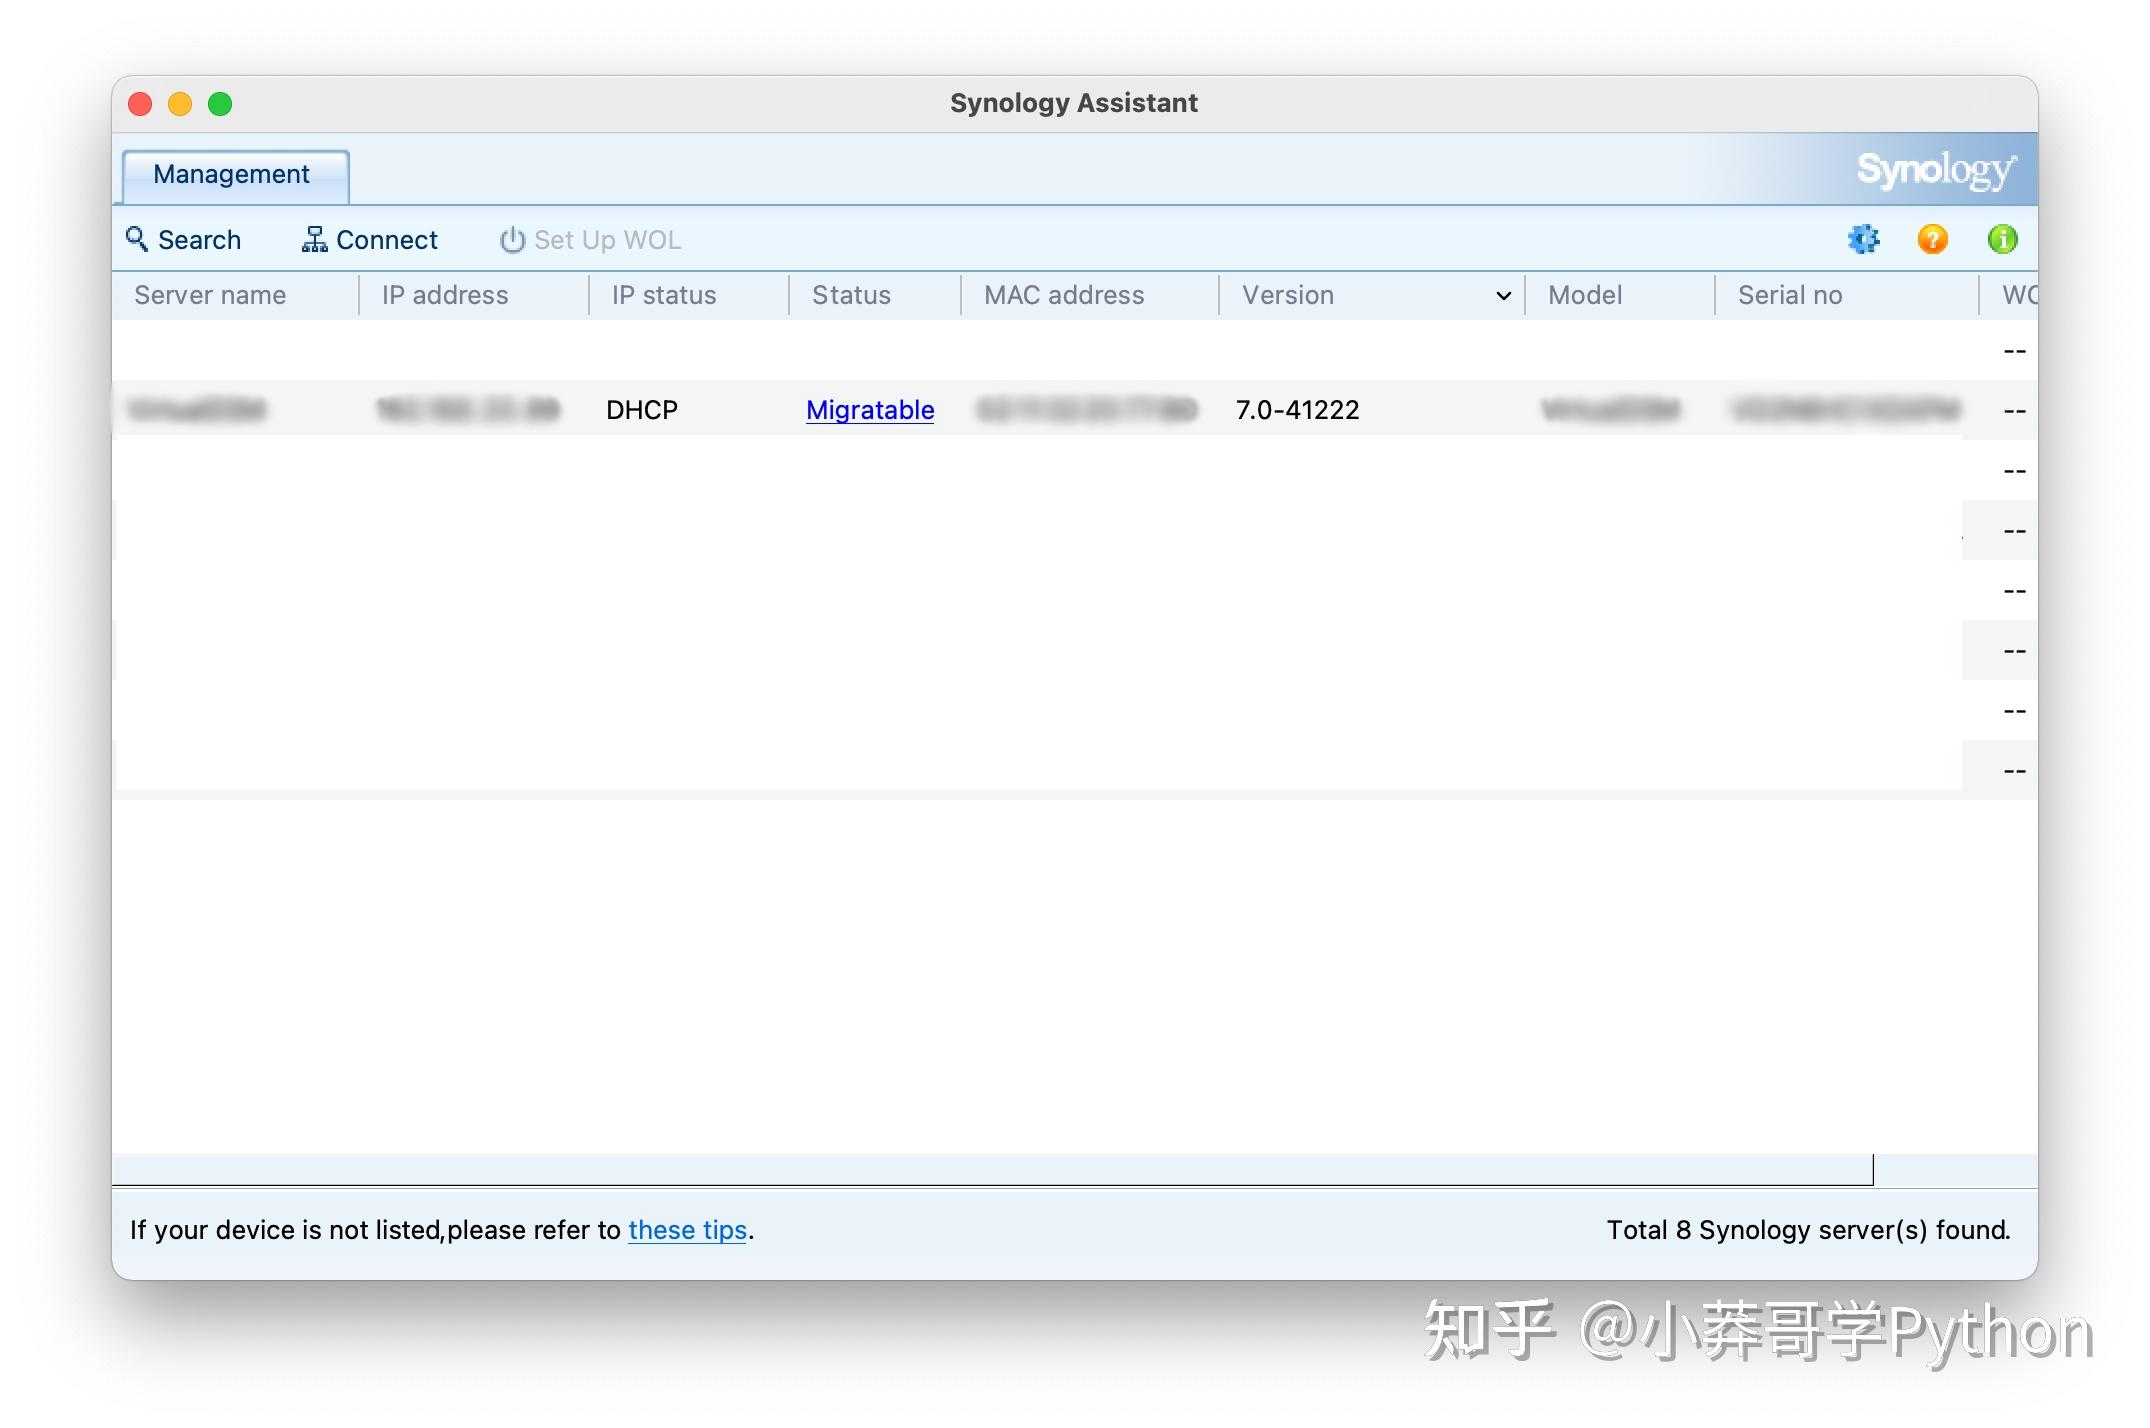The image size is (2150, 1428).
Task: Maximize window with the green button
Action: pos(220,104)
